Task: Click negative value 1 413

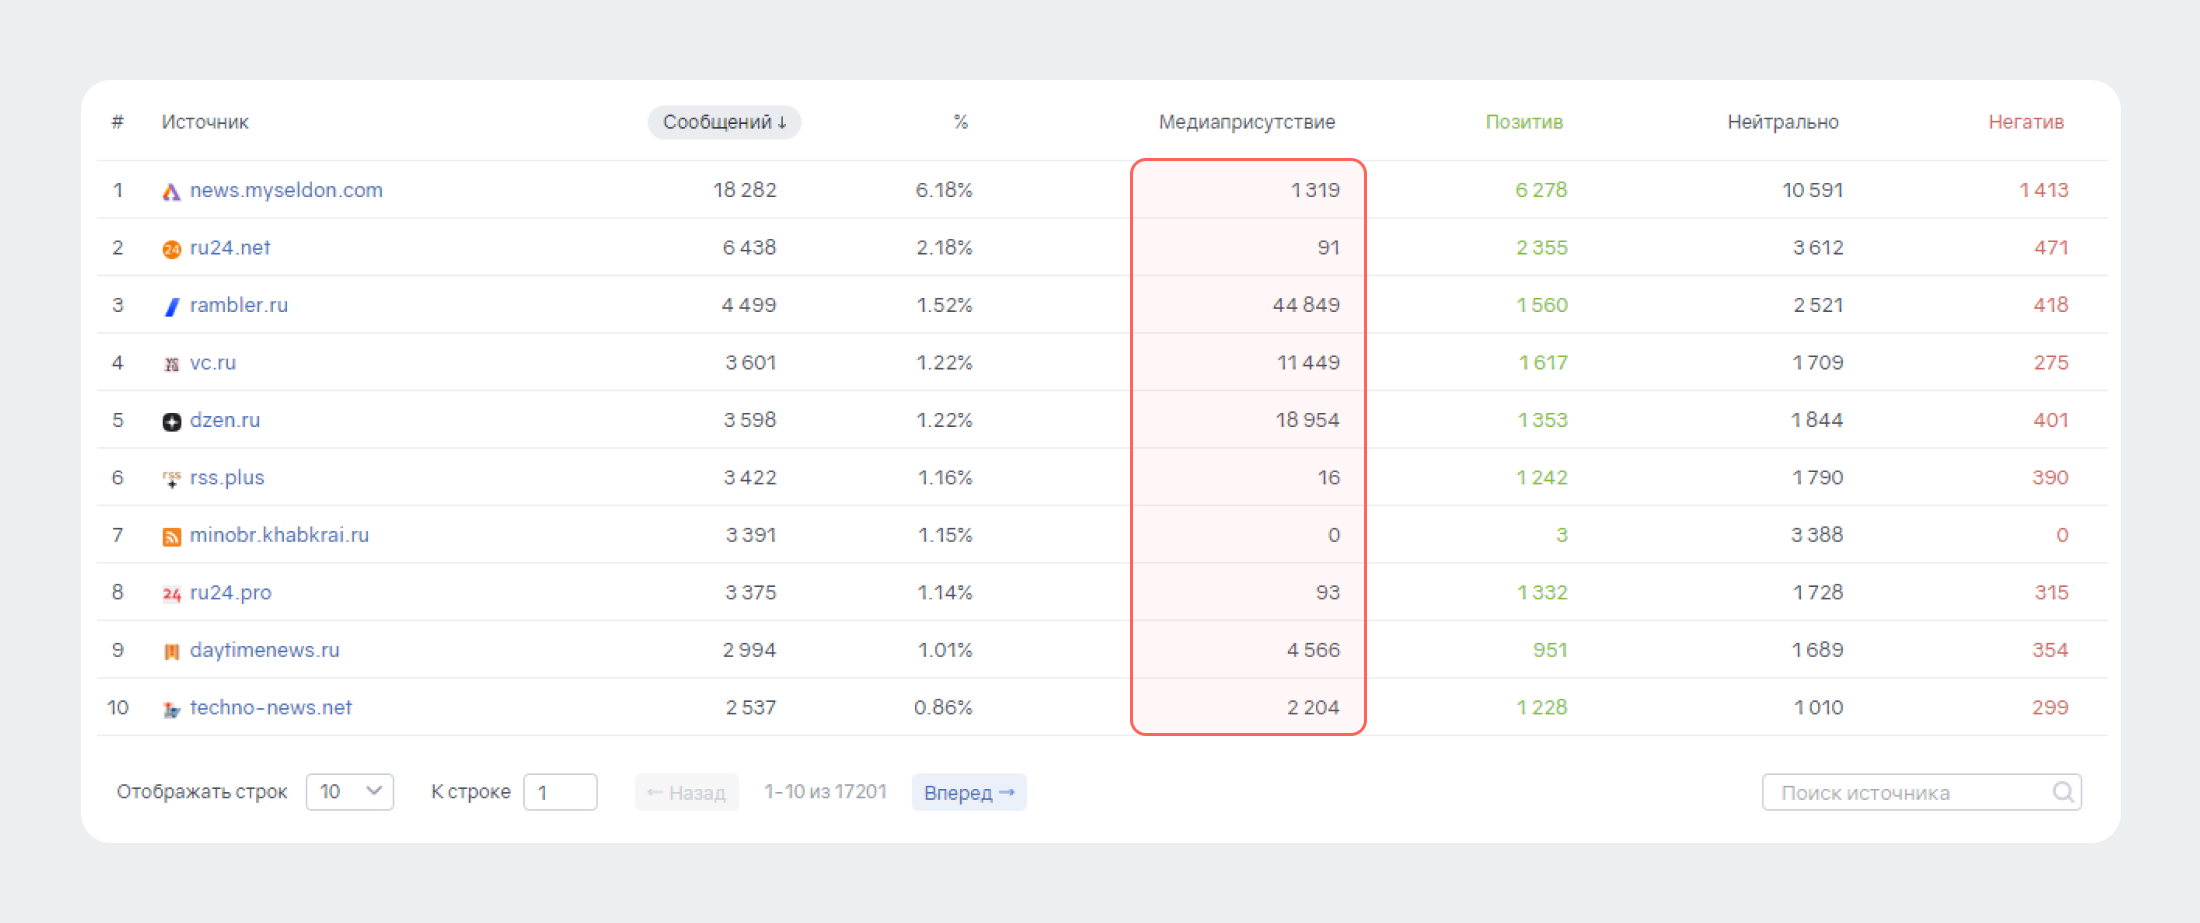Action: point(2044,190)
